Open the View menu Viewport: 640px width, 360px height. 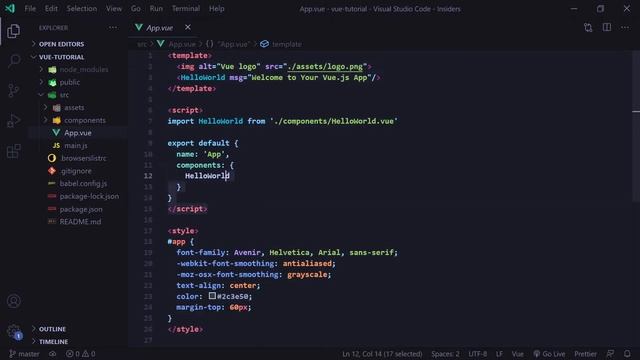pyautogui.click(x=113, y=8)
